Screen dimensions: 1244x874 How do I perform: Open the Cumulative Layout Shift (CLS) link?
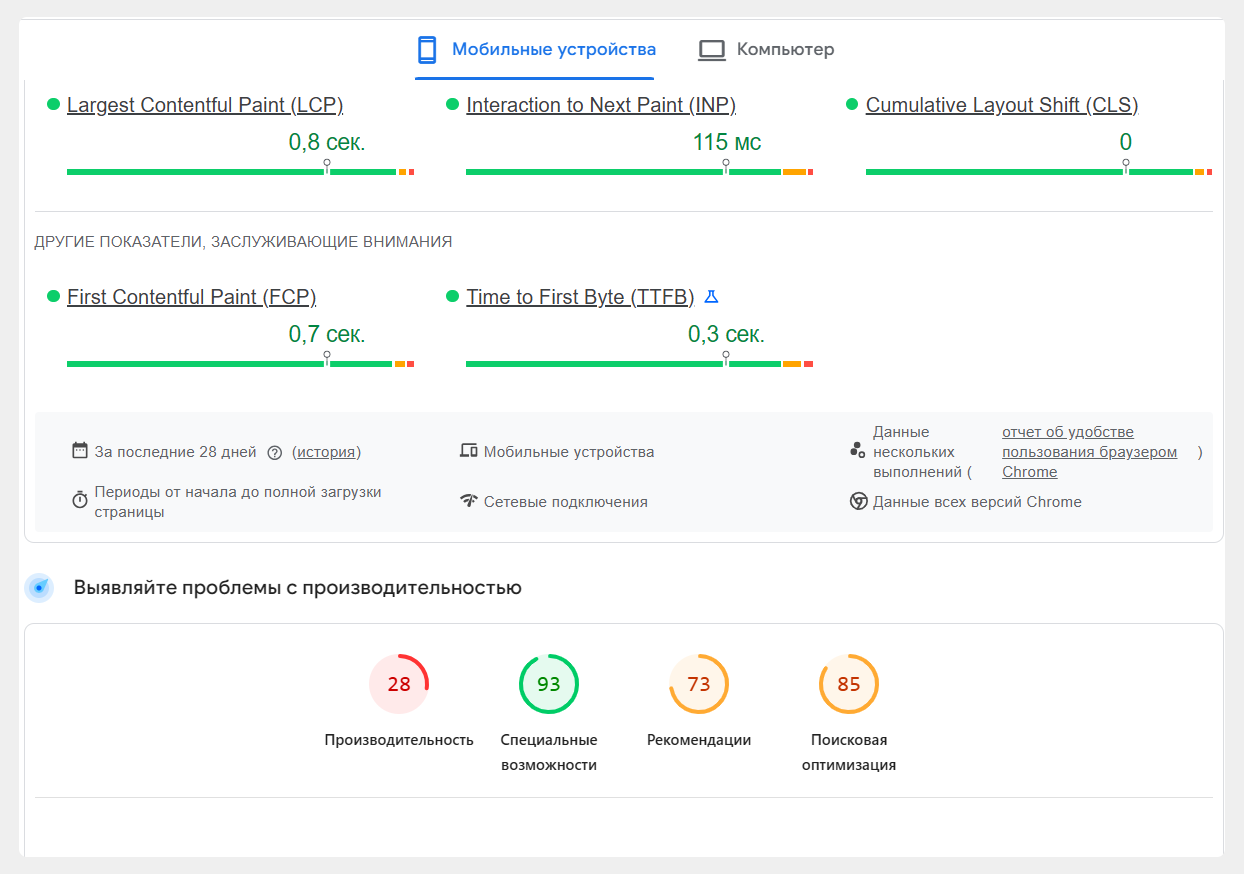tap(1002, 104)
